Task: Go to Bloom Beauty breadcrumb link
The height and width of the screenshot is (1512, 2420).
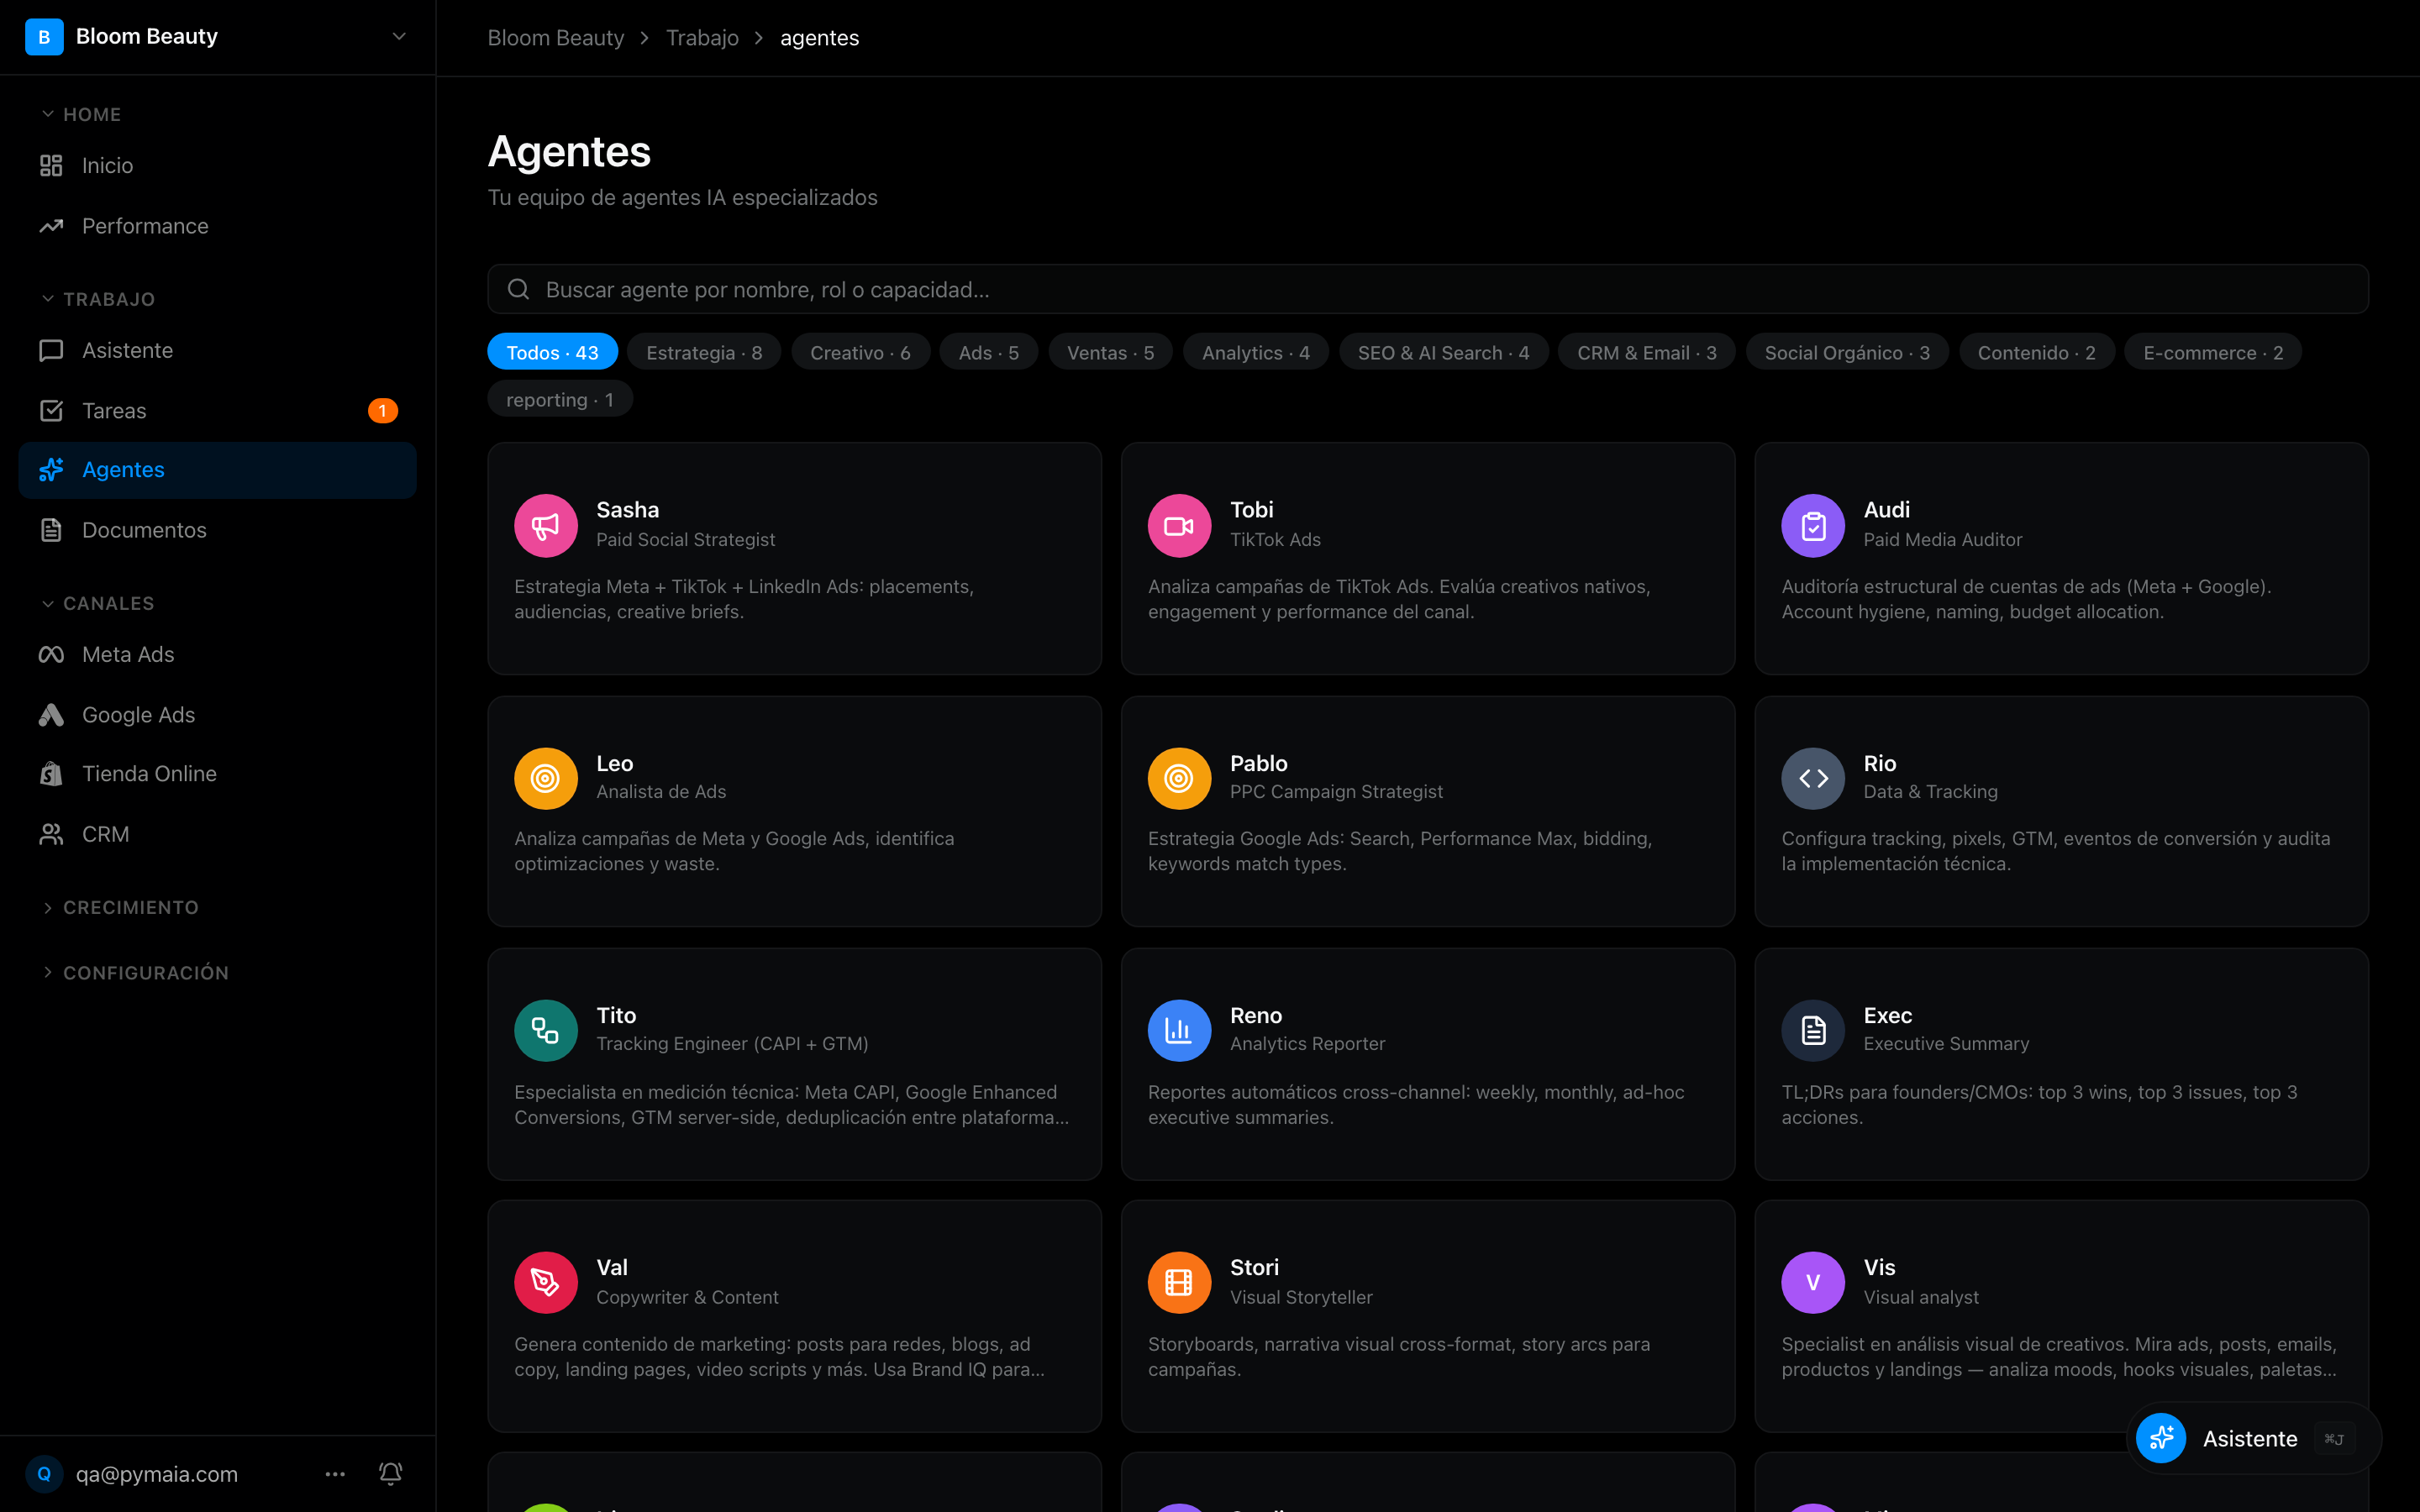Action: pos(555,38)
